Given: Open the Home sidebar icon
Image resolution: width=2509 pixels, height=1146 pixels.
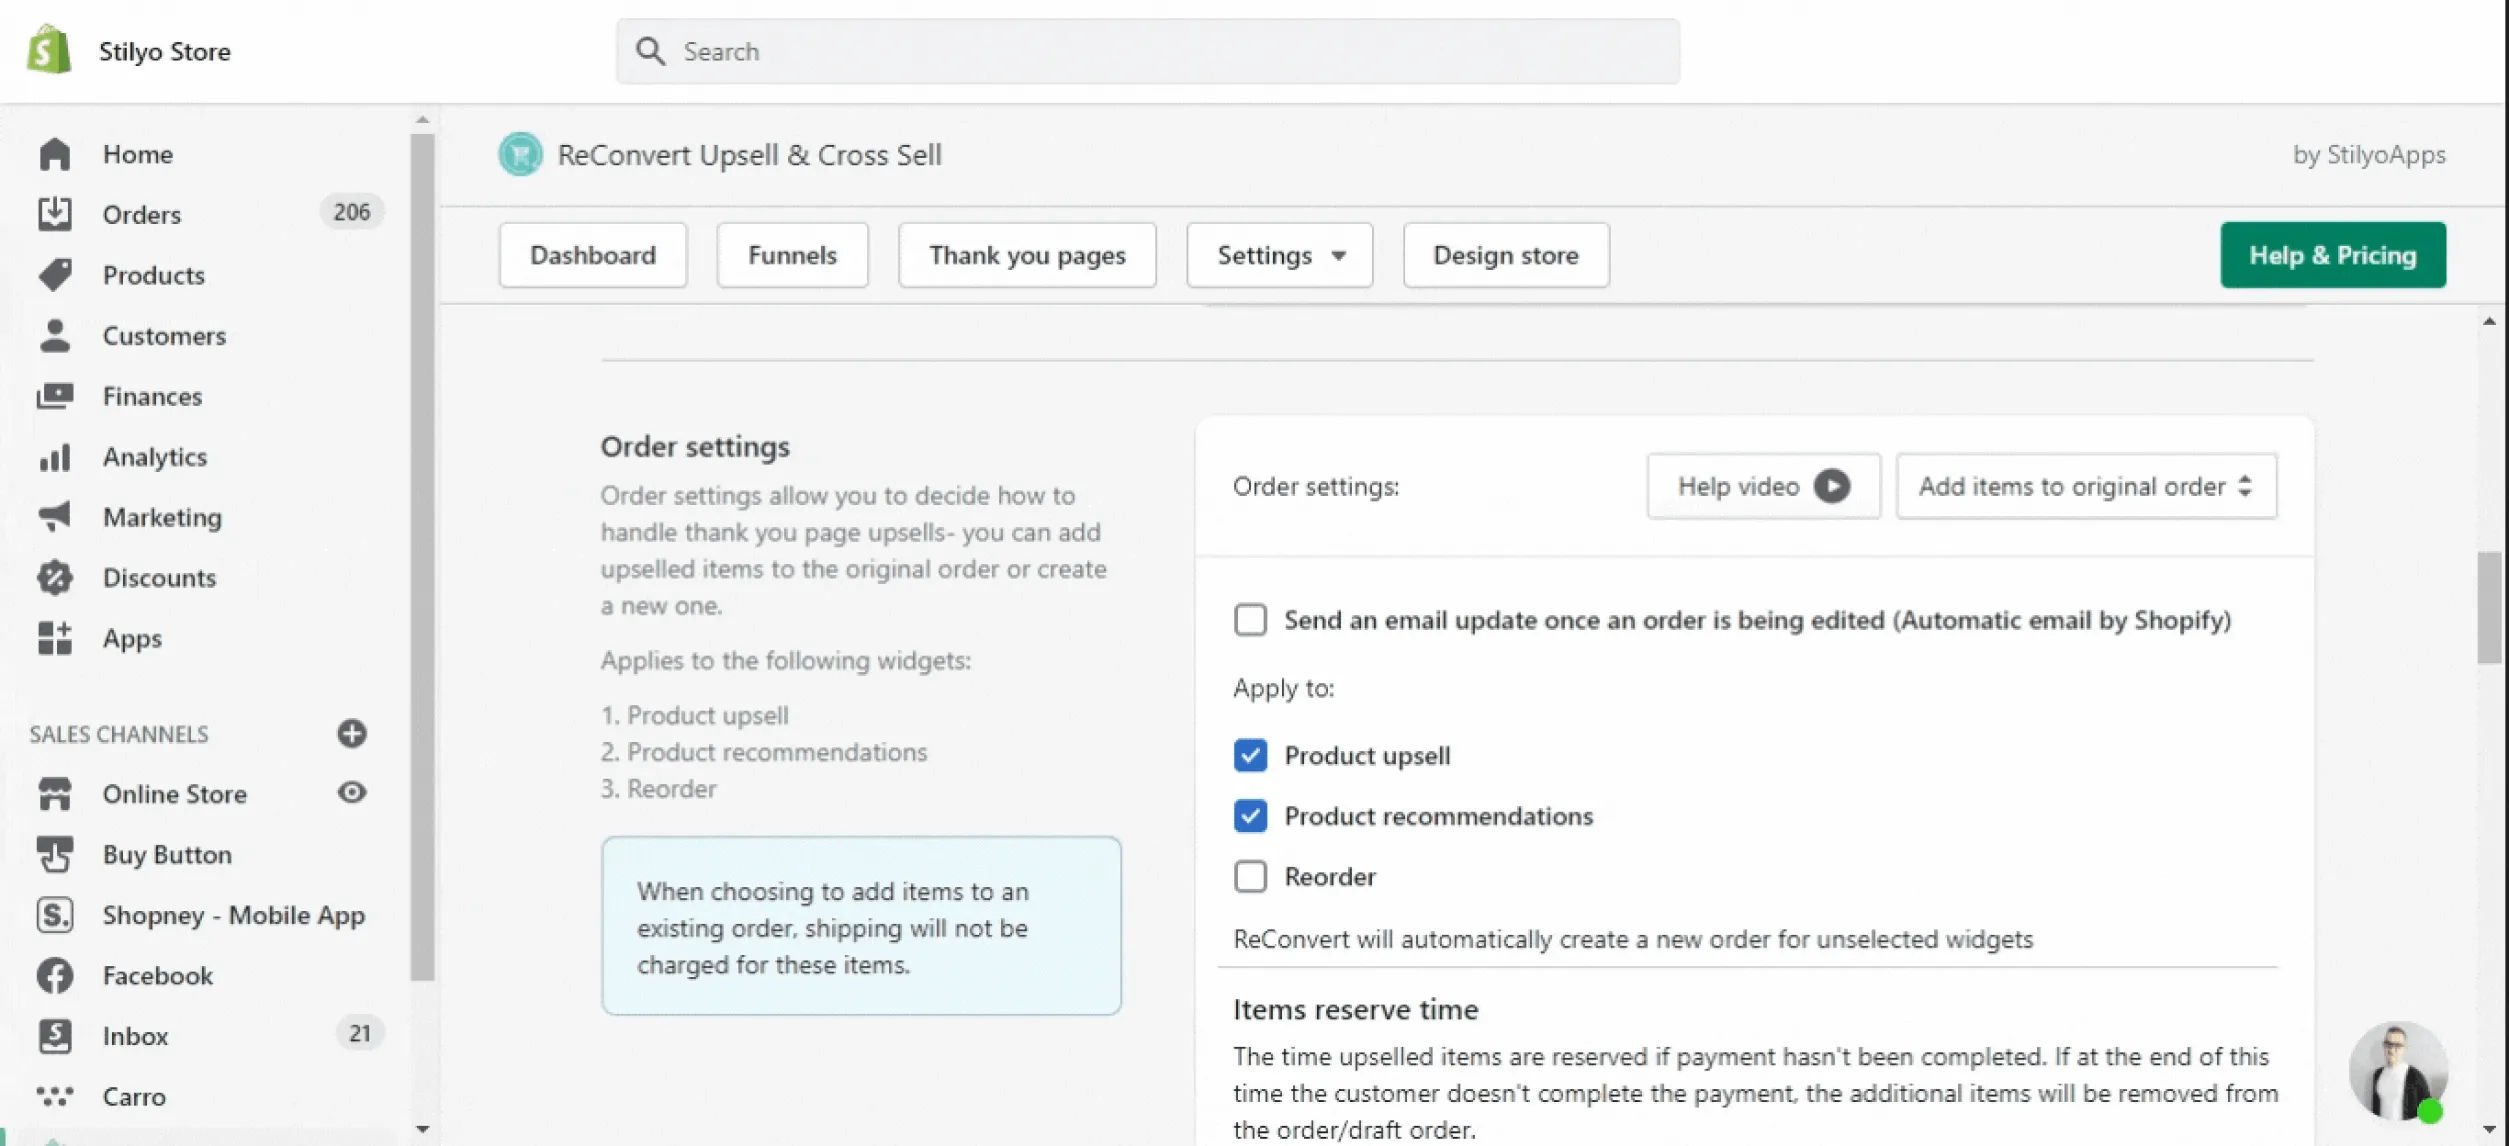Looking at the screenshot, I should (x=55, y=154).
